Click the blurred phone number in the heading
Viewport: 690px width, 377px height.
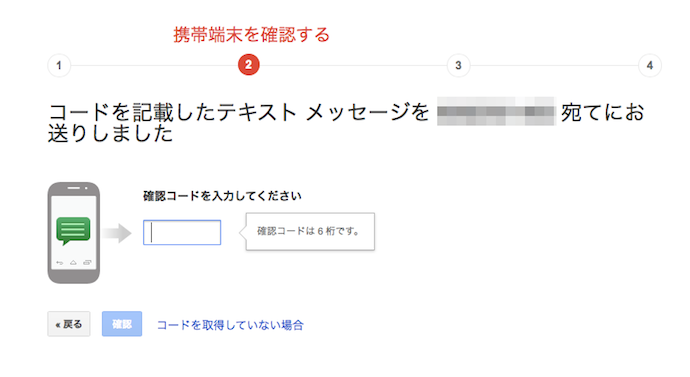click(496, 111)
